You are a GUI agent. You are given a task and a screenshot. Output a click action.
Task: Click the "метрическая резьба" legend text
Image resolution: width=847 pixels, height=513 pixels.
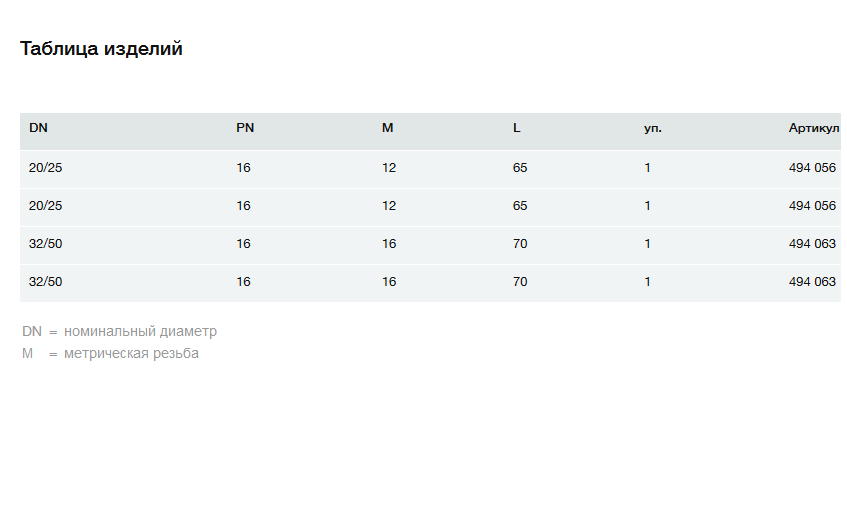click(x=131, y=354)
